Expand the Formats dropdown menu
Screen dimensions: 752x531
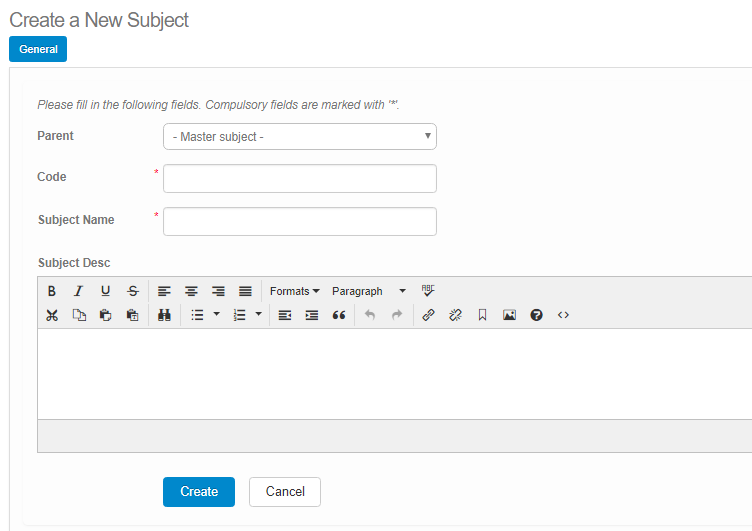(295, 291)
